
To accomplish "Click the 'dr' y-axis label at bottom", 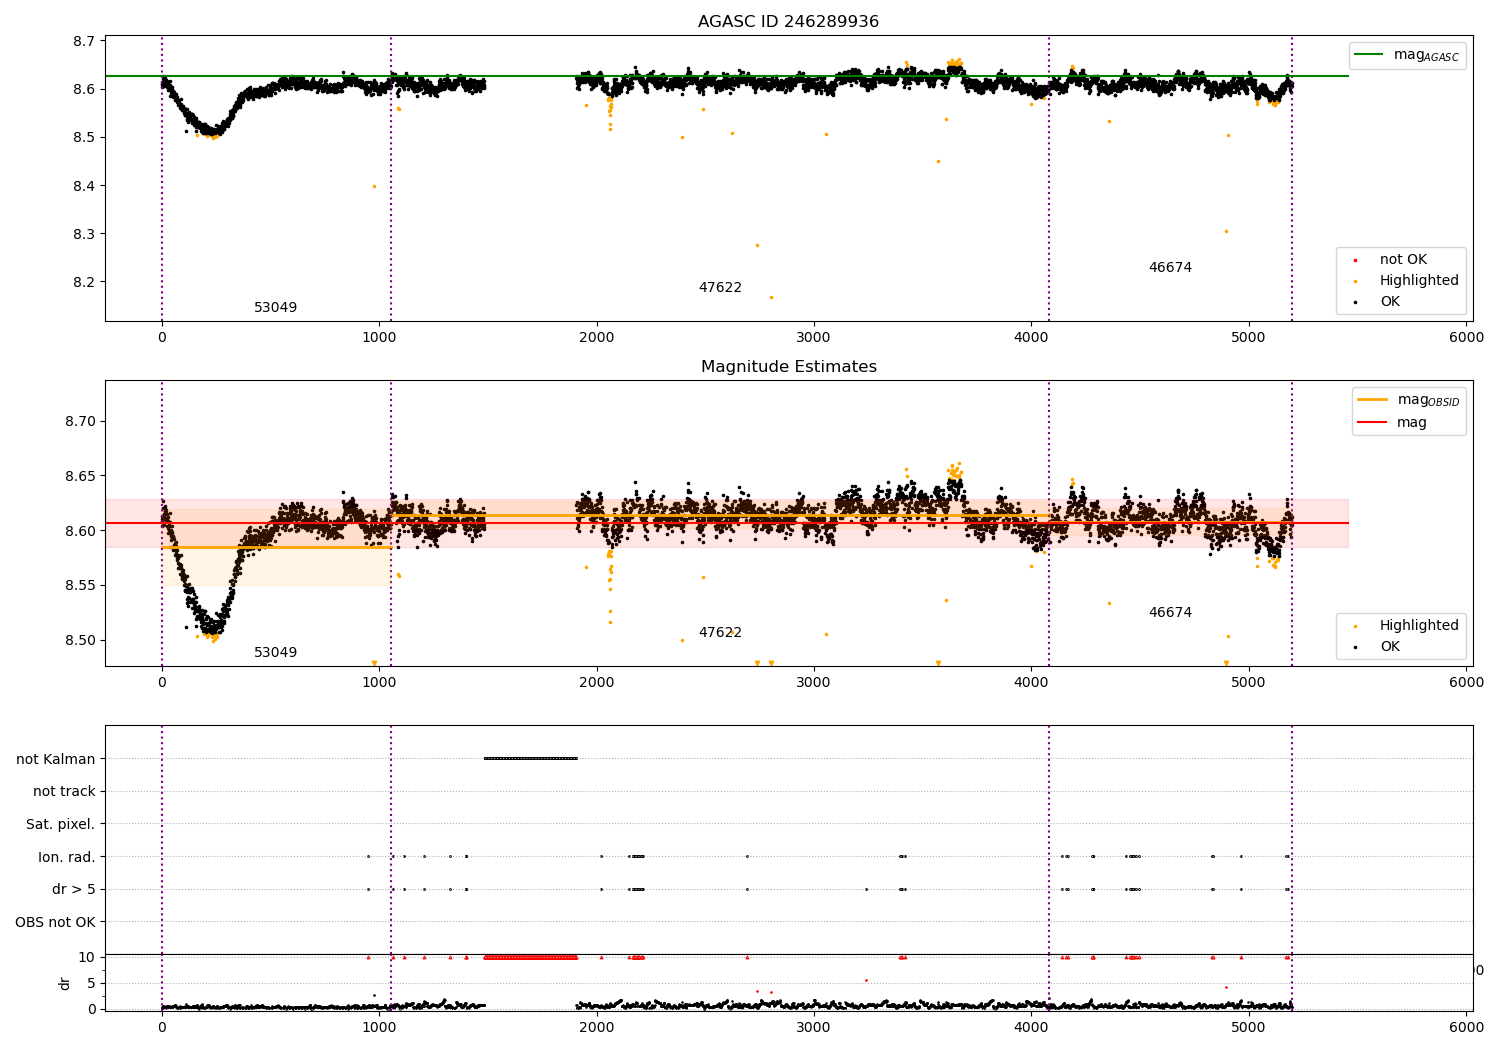I will point(65,984).
